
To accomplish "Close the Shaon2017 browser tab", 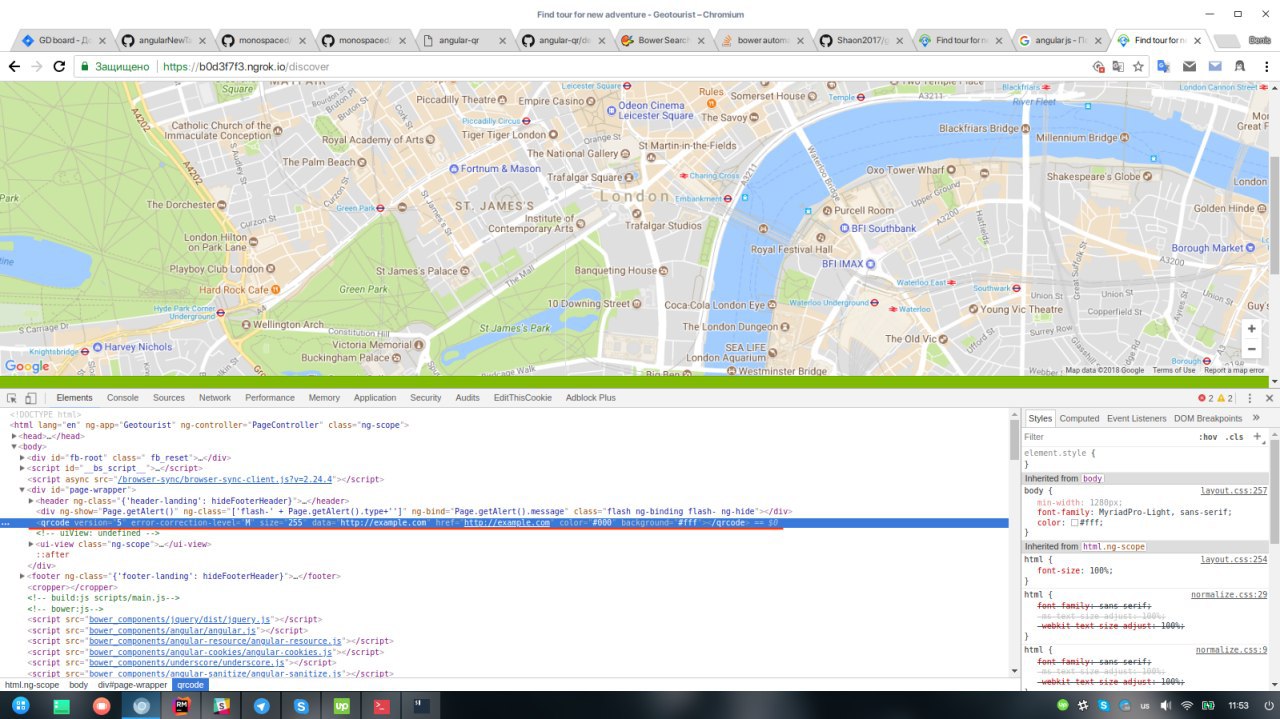I will click(x=899, y=40).
